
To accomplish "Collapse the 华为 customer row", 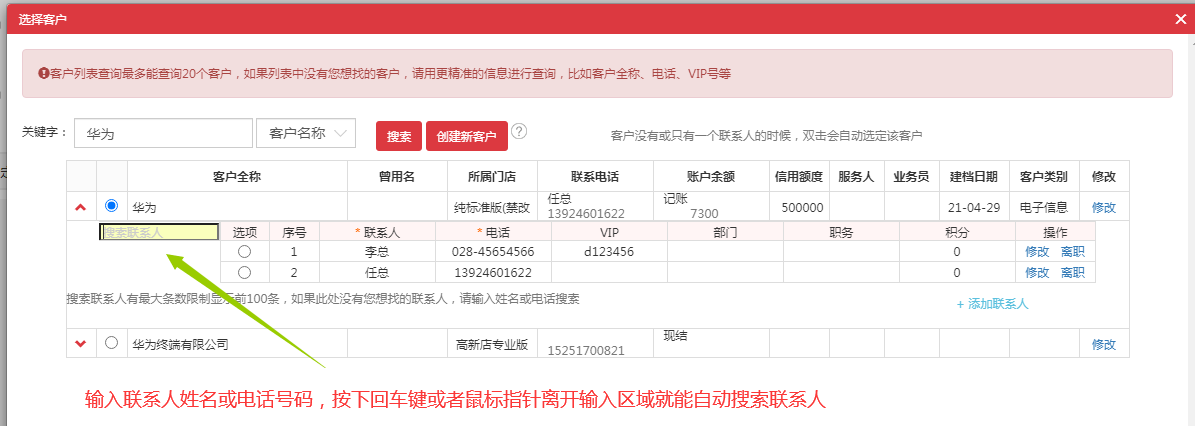I will (81, 207).
